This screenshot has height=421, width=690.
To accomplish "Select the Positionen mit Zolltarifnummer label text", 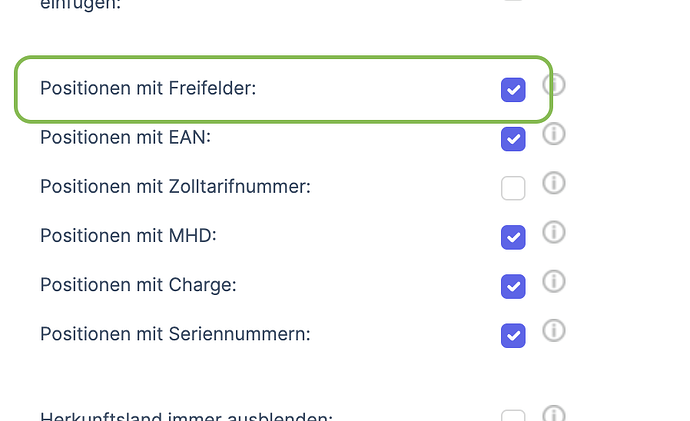I will click(x=175, y=187).
